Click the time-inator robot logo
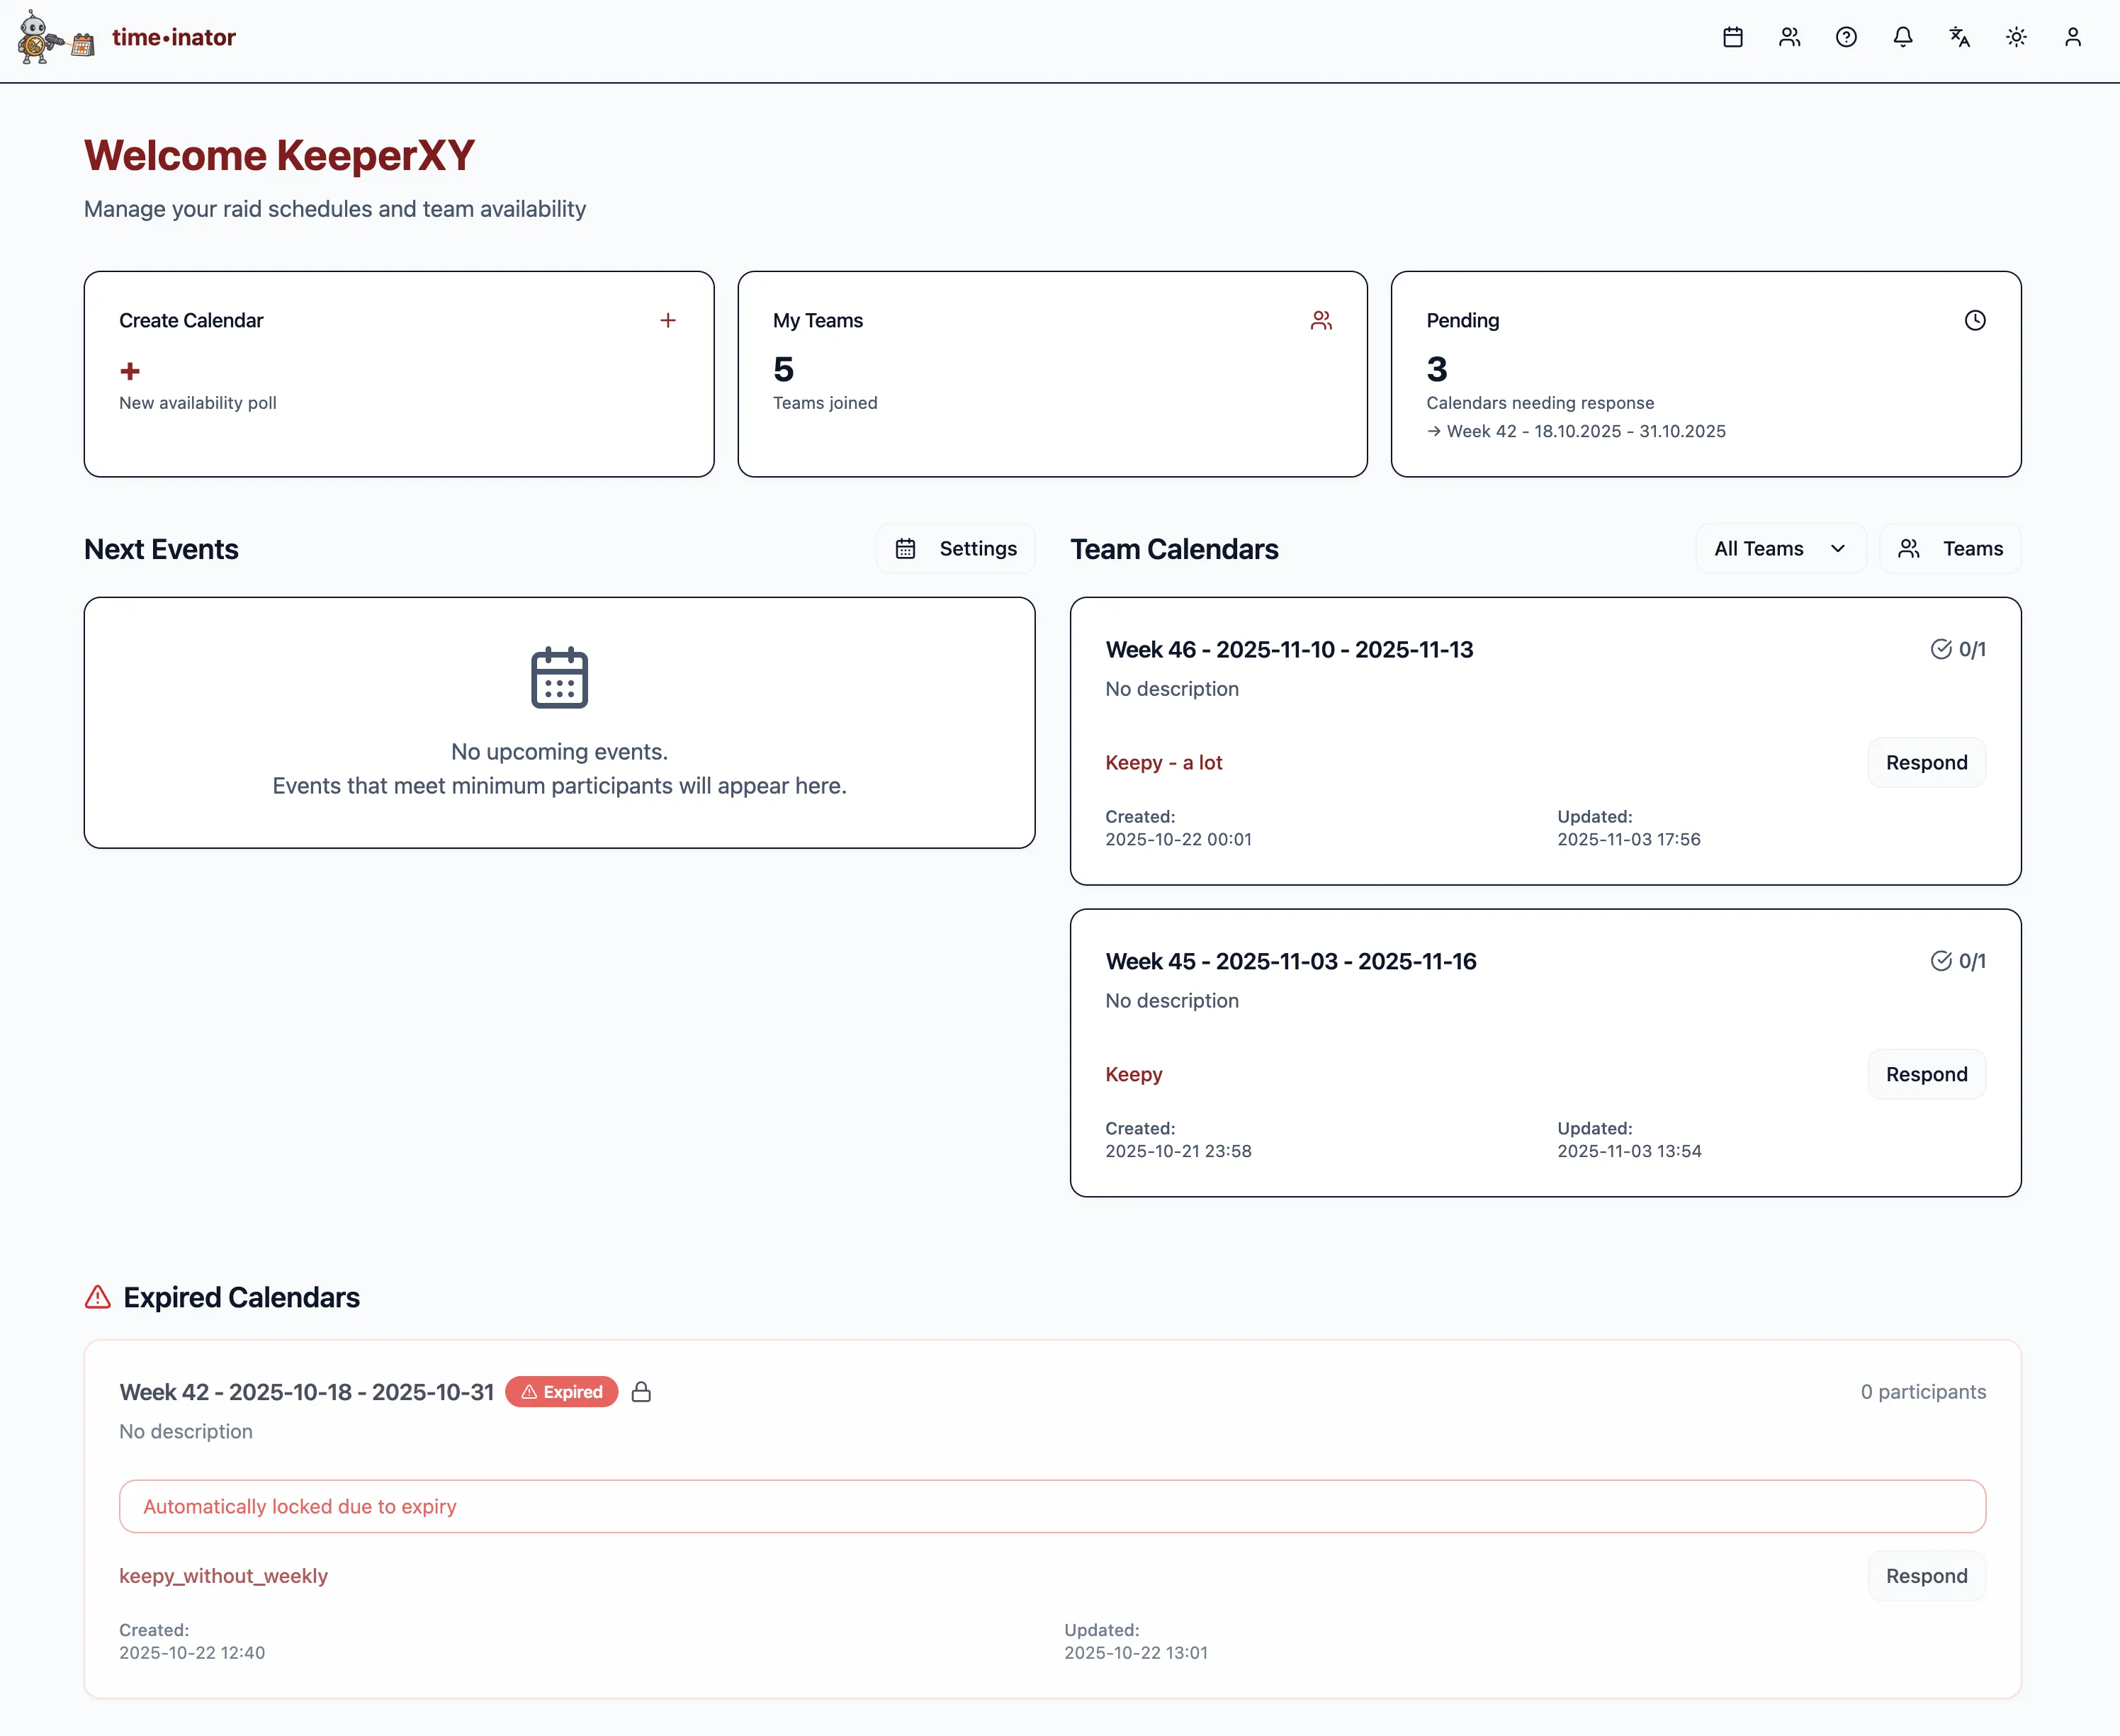 pos(56,38)
